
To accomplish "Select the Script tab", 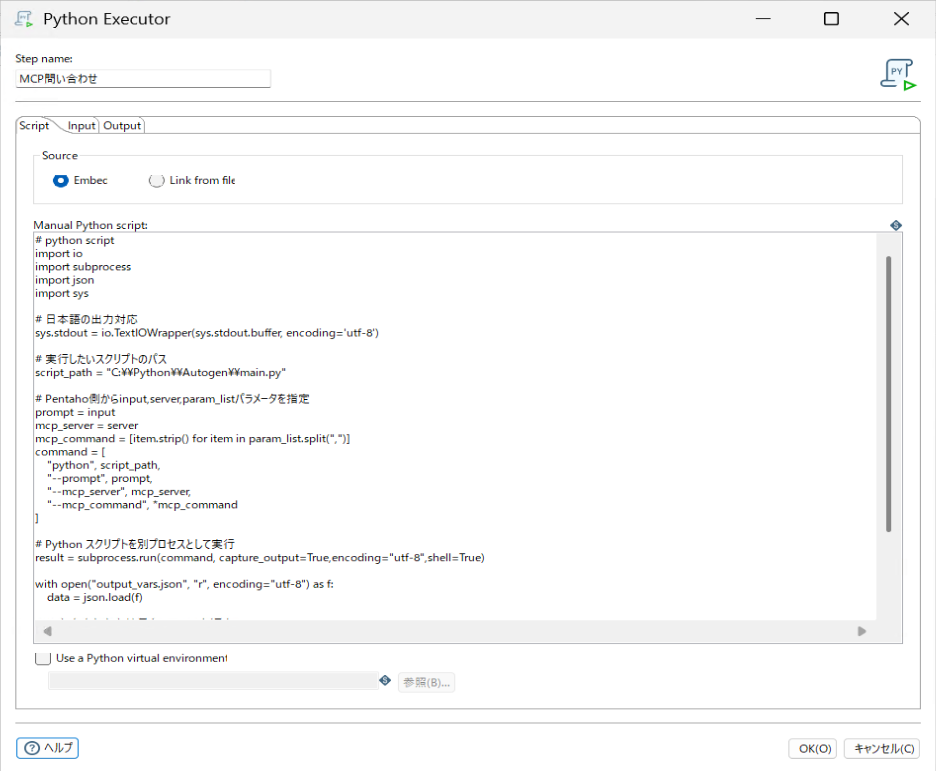I will 34,125.
